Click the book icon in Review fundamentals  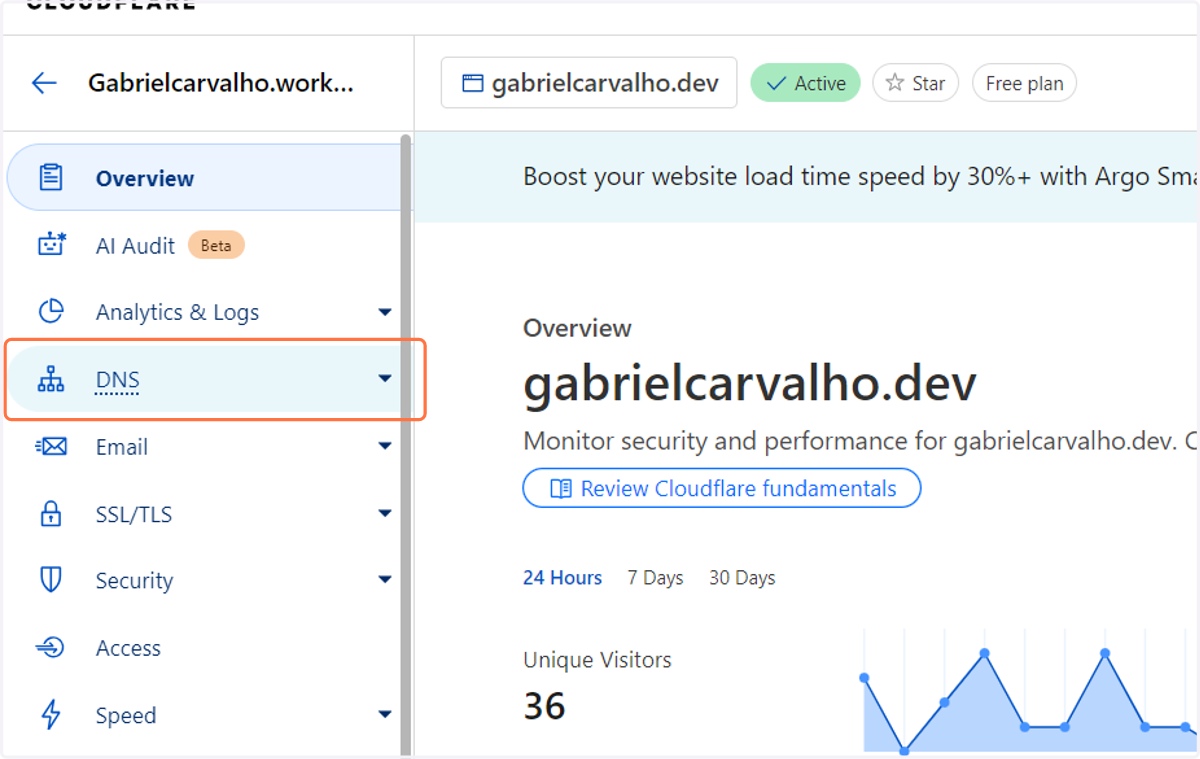(x=561, y=489)
